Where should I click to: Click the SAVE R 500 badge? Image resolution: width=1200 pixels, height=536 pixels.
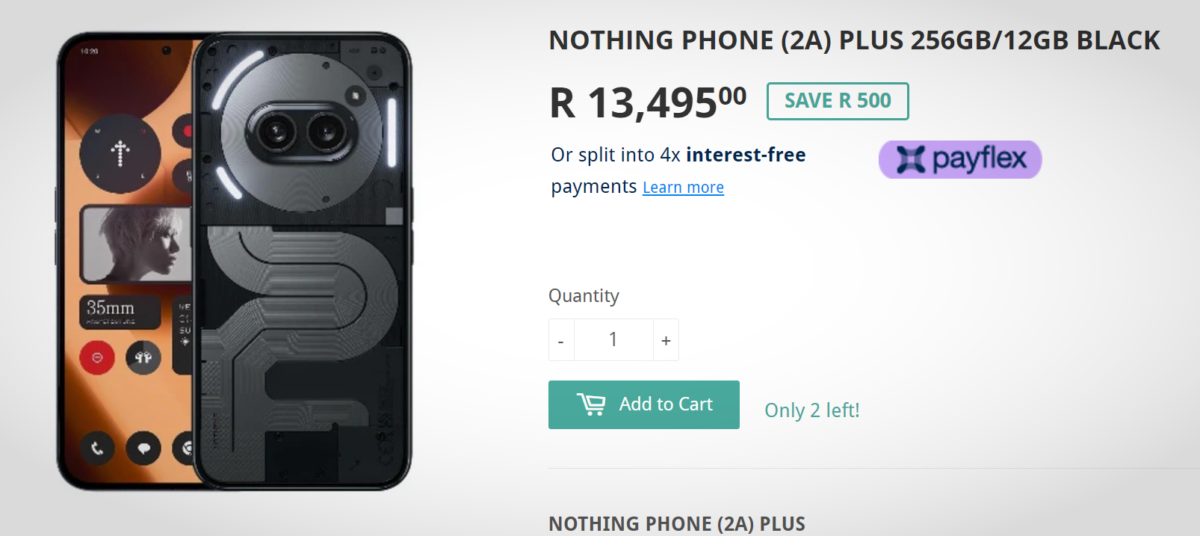click(837, 101)
